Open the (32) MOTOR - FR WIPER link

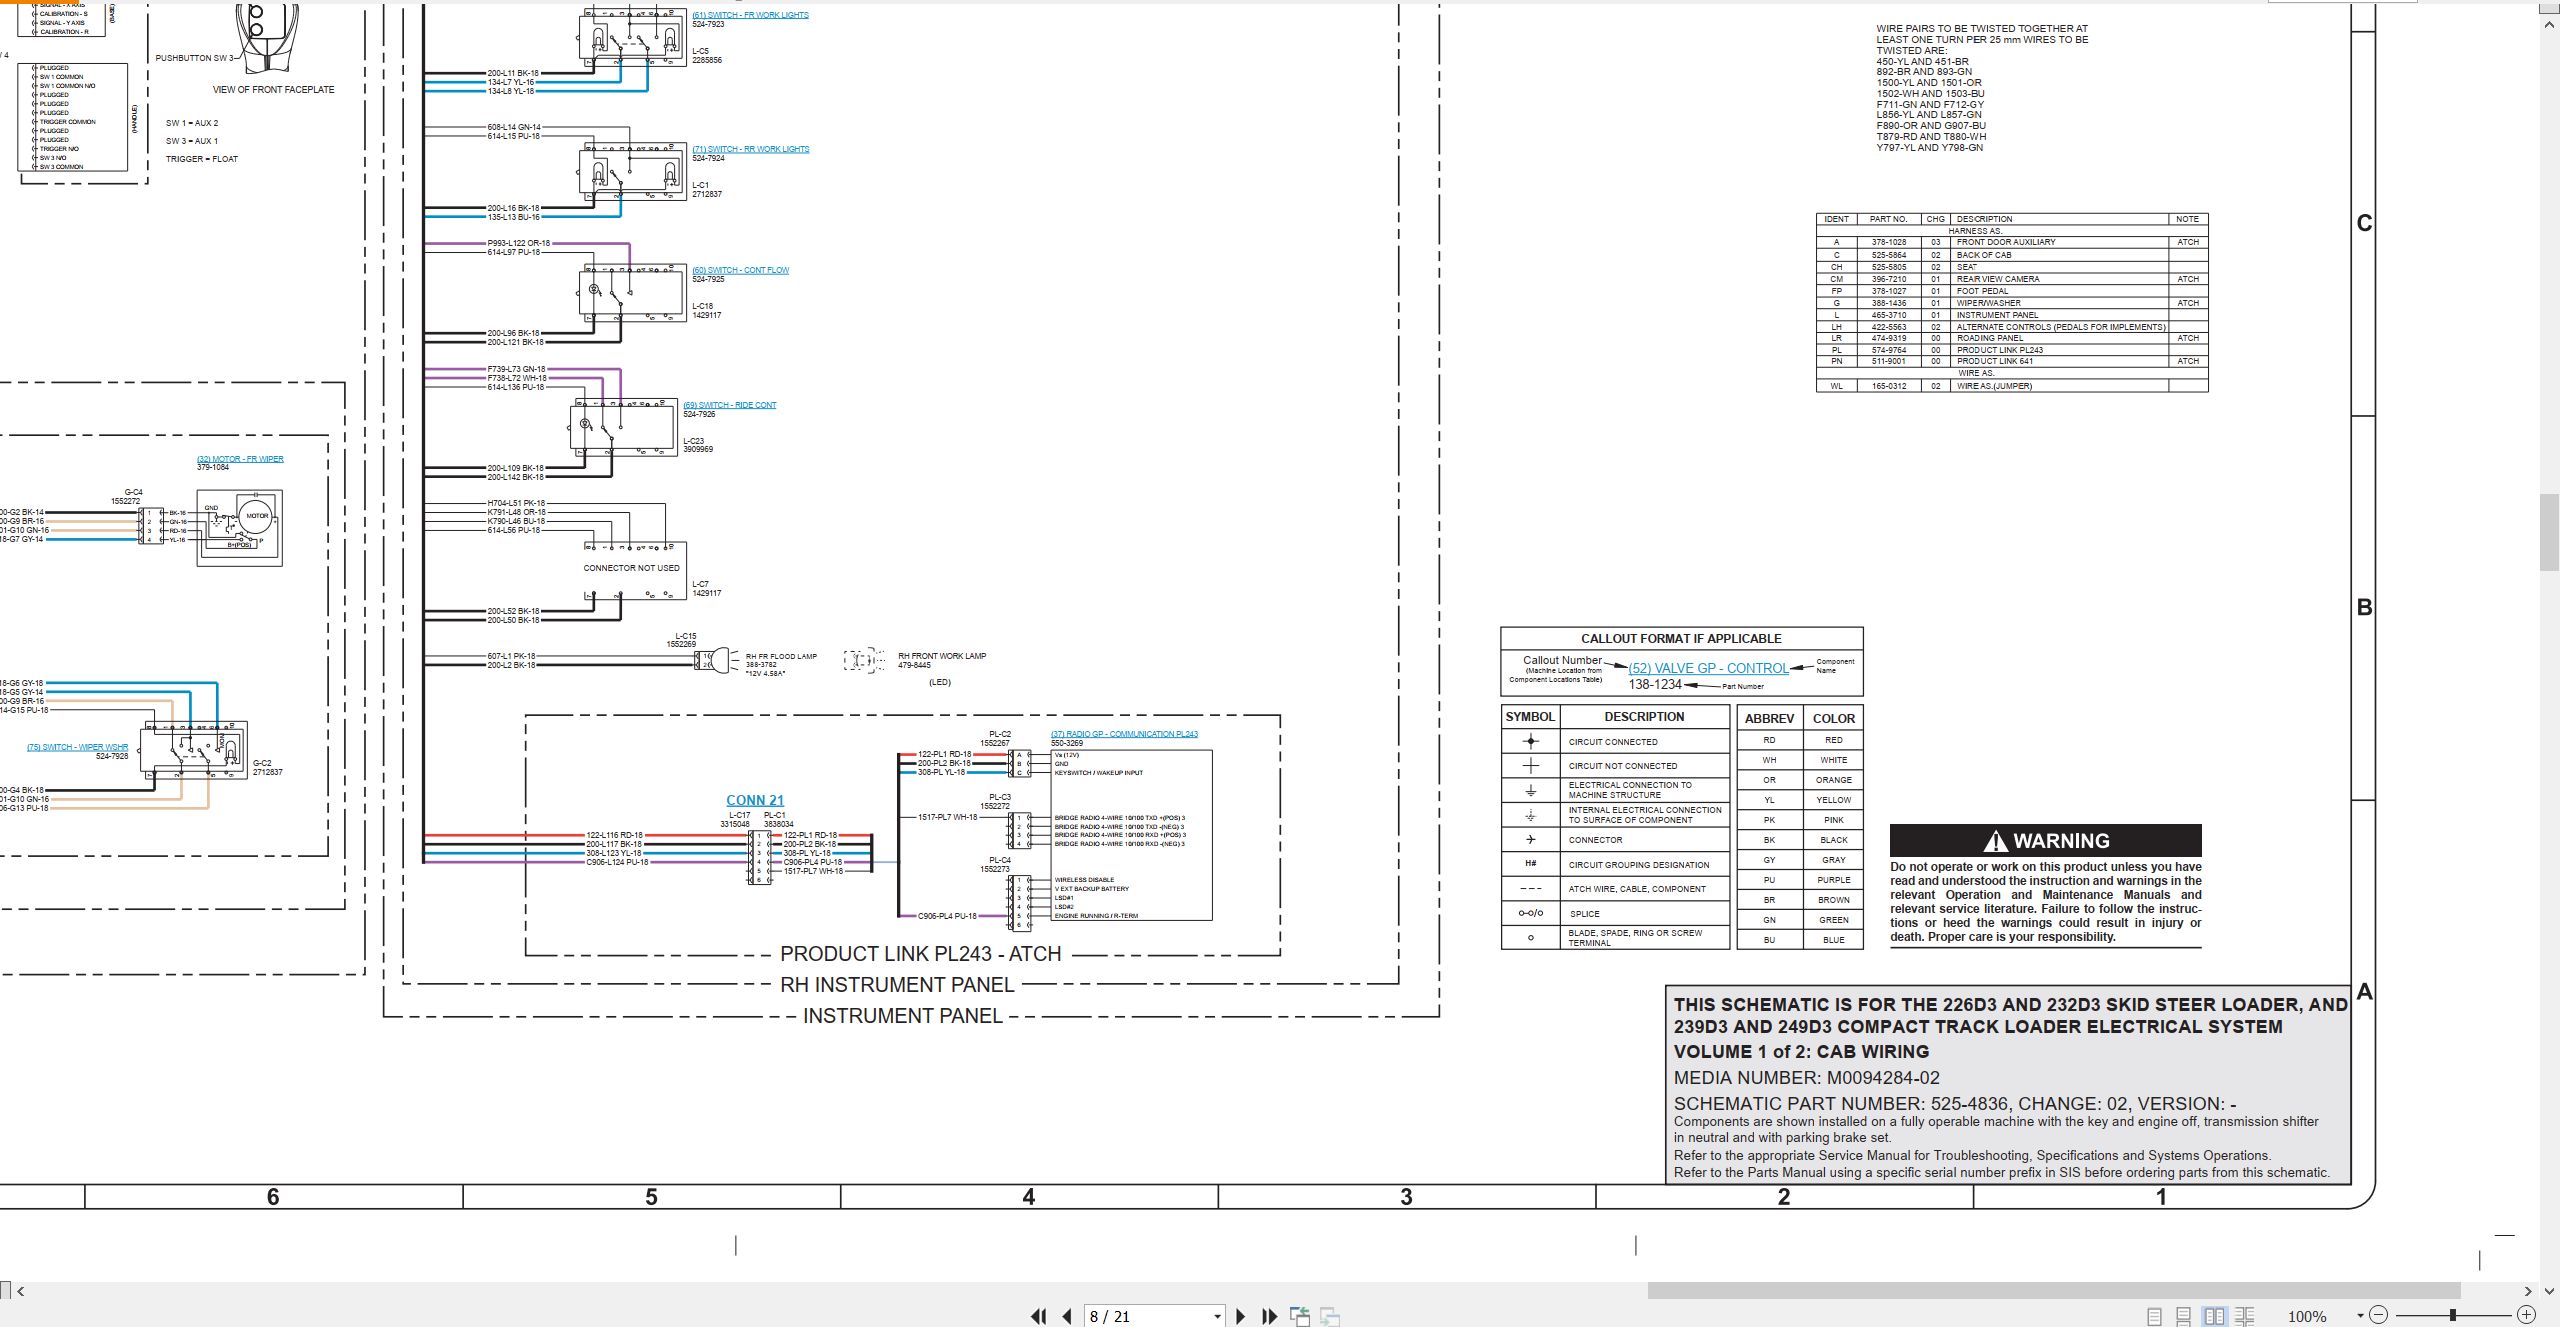(240, 459)
